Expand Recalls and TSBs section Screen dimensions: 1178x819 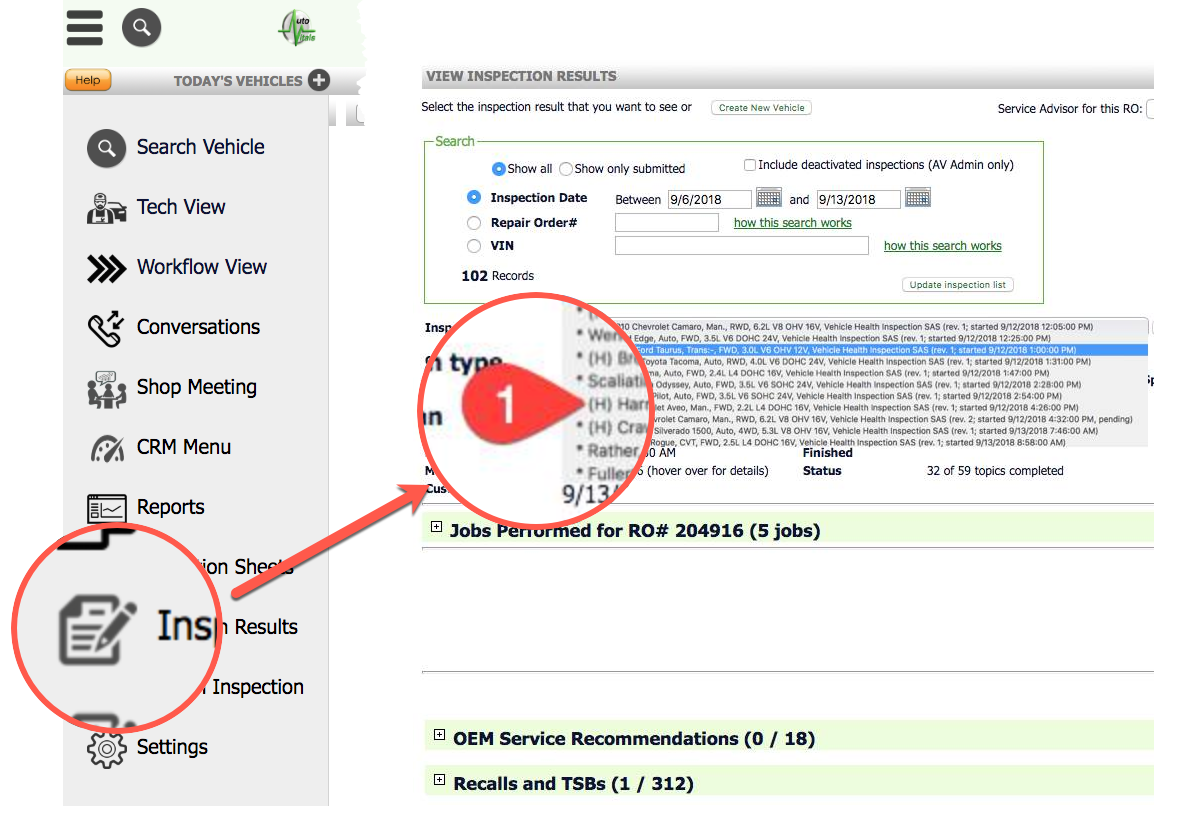coord(439,780)
